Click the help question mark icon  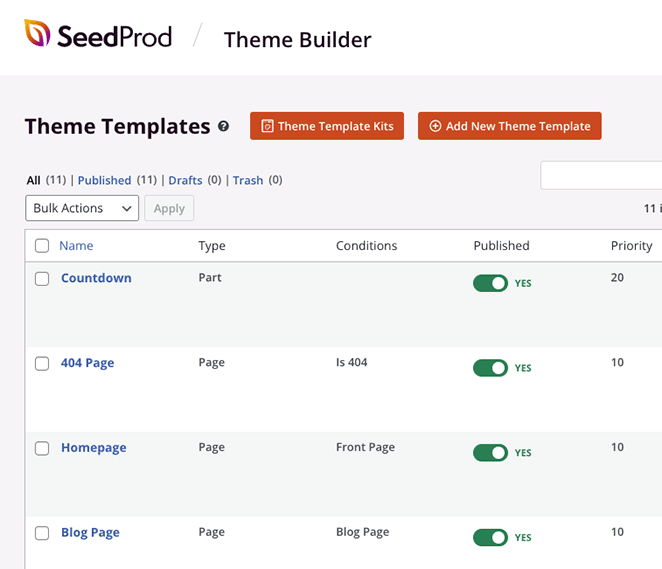click(x=224, y=127)
